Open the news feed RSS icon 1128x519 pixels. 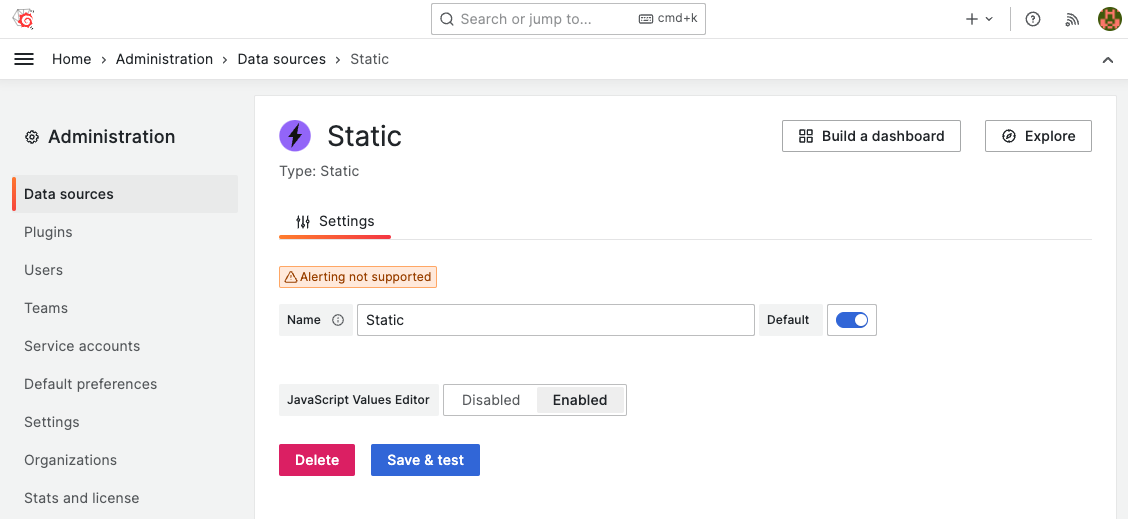point(1073,19)
